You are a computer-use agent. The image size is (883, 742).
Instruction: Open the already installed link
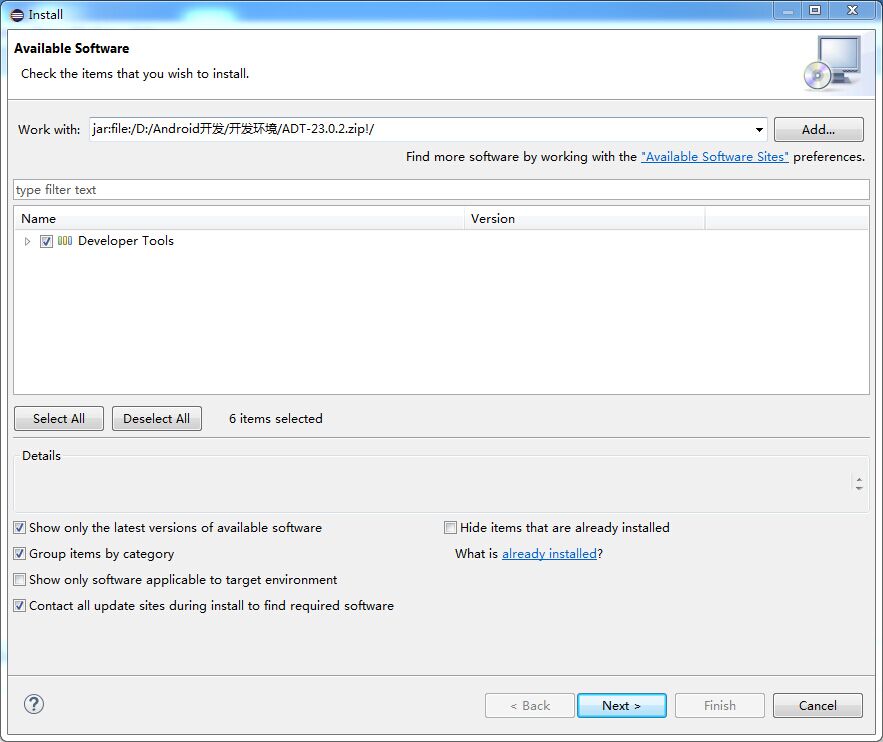(549, 554)
